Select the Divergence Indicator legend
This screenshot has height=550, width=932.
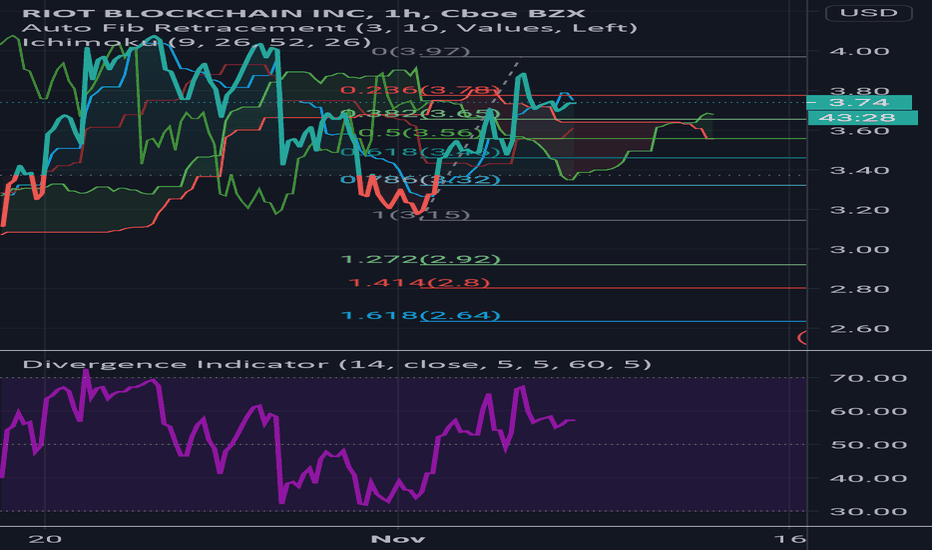(337, 364)
